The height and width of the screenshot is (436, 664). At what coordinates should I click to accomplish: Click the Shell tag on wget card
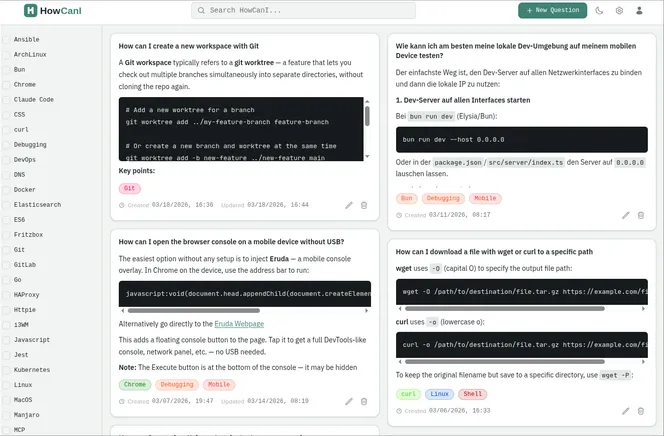[x=472, y=394]
